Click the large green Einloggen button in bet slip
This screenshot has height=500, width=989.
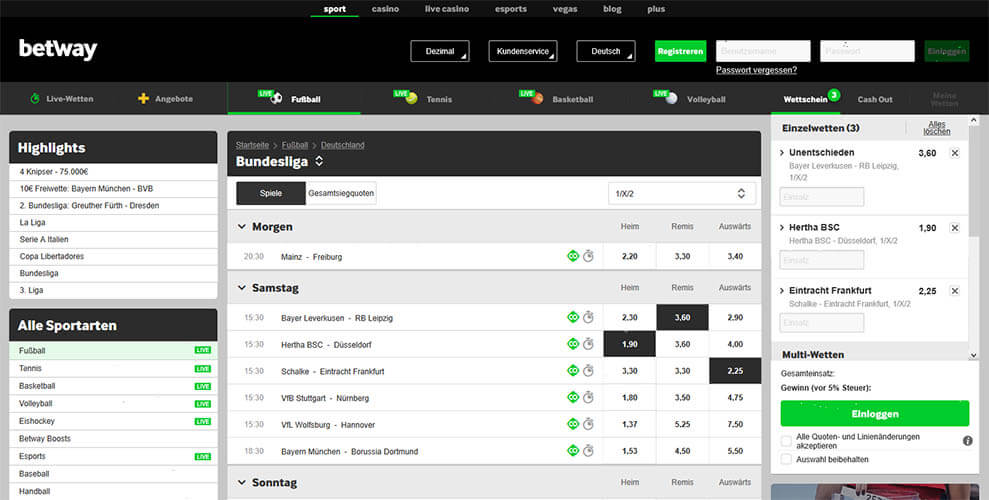(875, 414)
